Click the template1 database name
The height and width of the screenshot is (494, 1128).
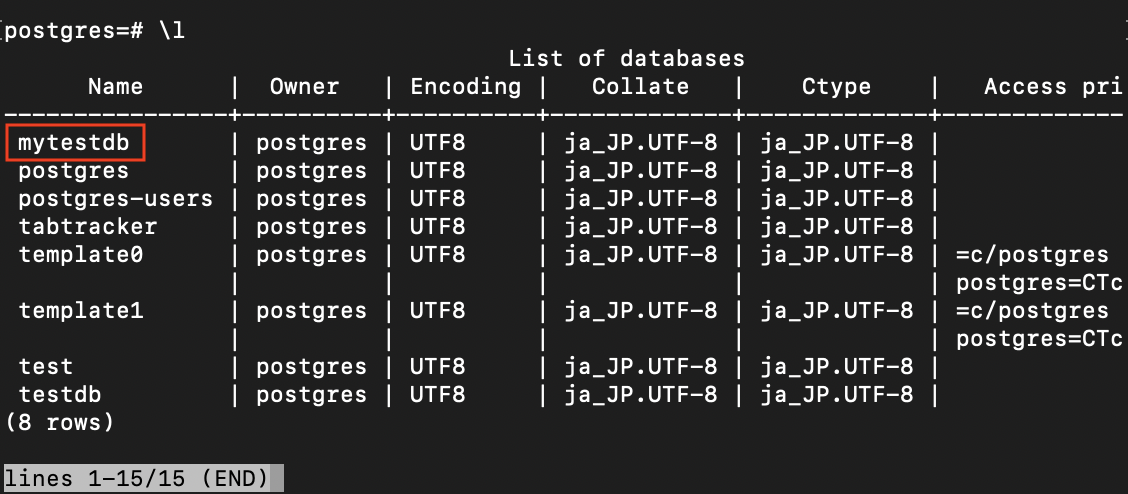click(x=81, y=311)
